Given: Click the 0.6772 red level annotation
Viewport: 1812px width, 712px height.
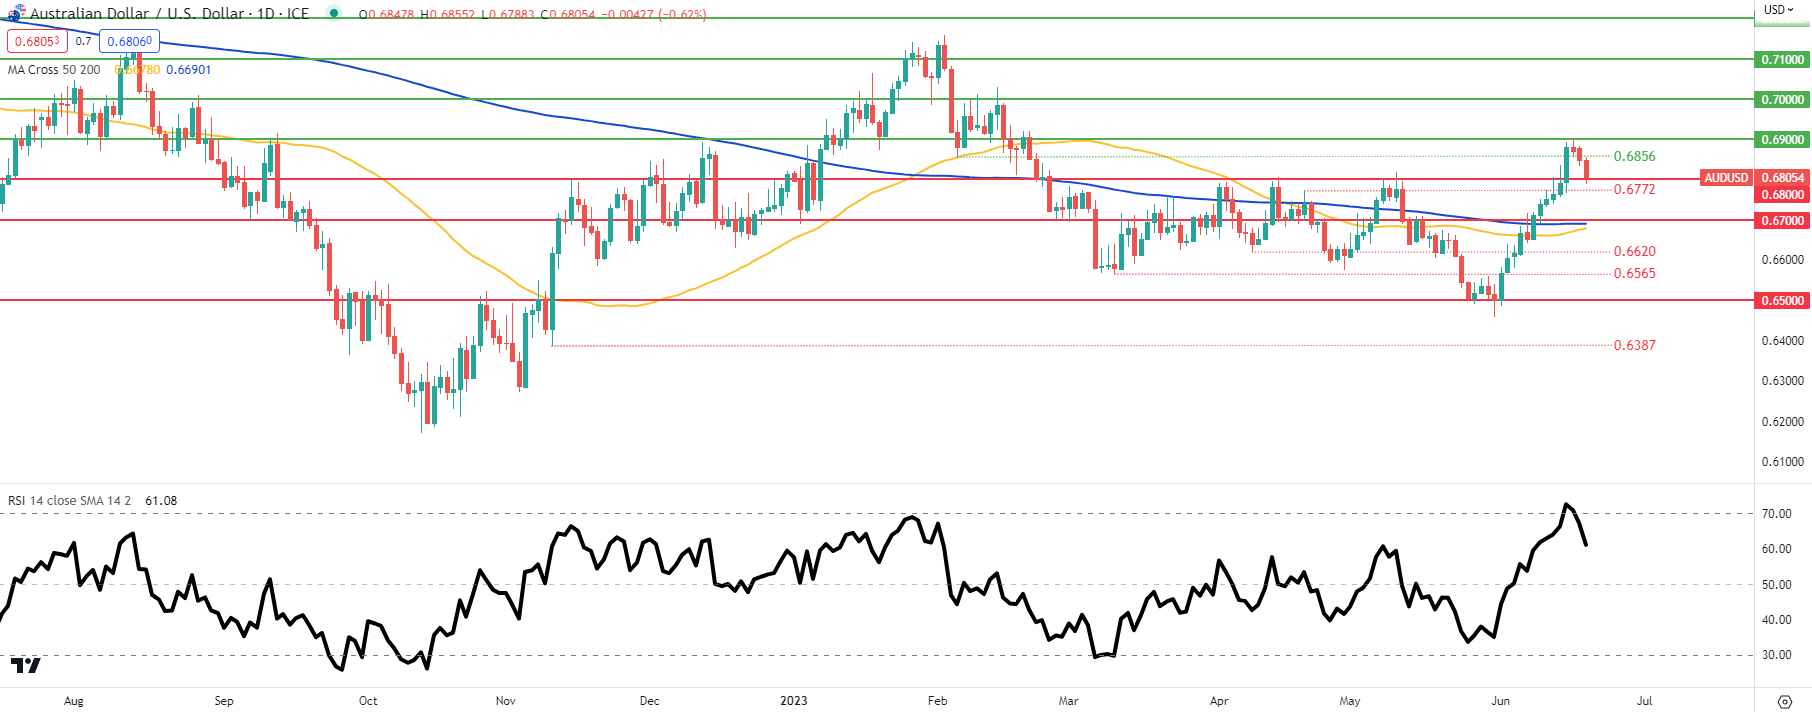Looking at the screenshot, I should (x=1635, y=189).
